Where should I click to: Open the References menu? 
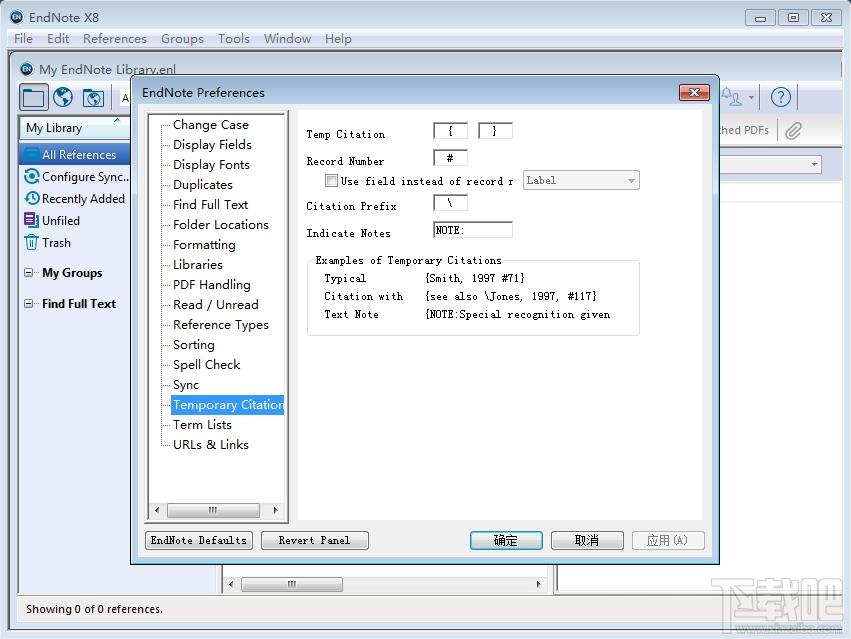(115, 39)
